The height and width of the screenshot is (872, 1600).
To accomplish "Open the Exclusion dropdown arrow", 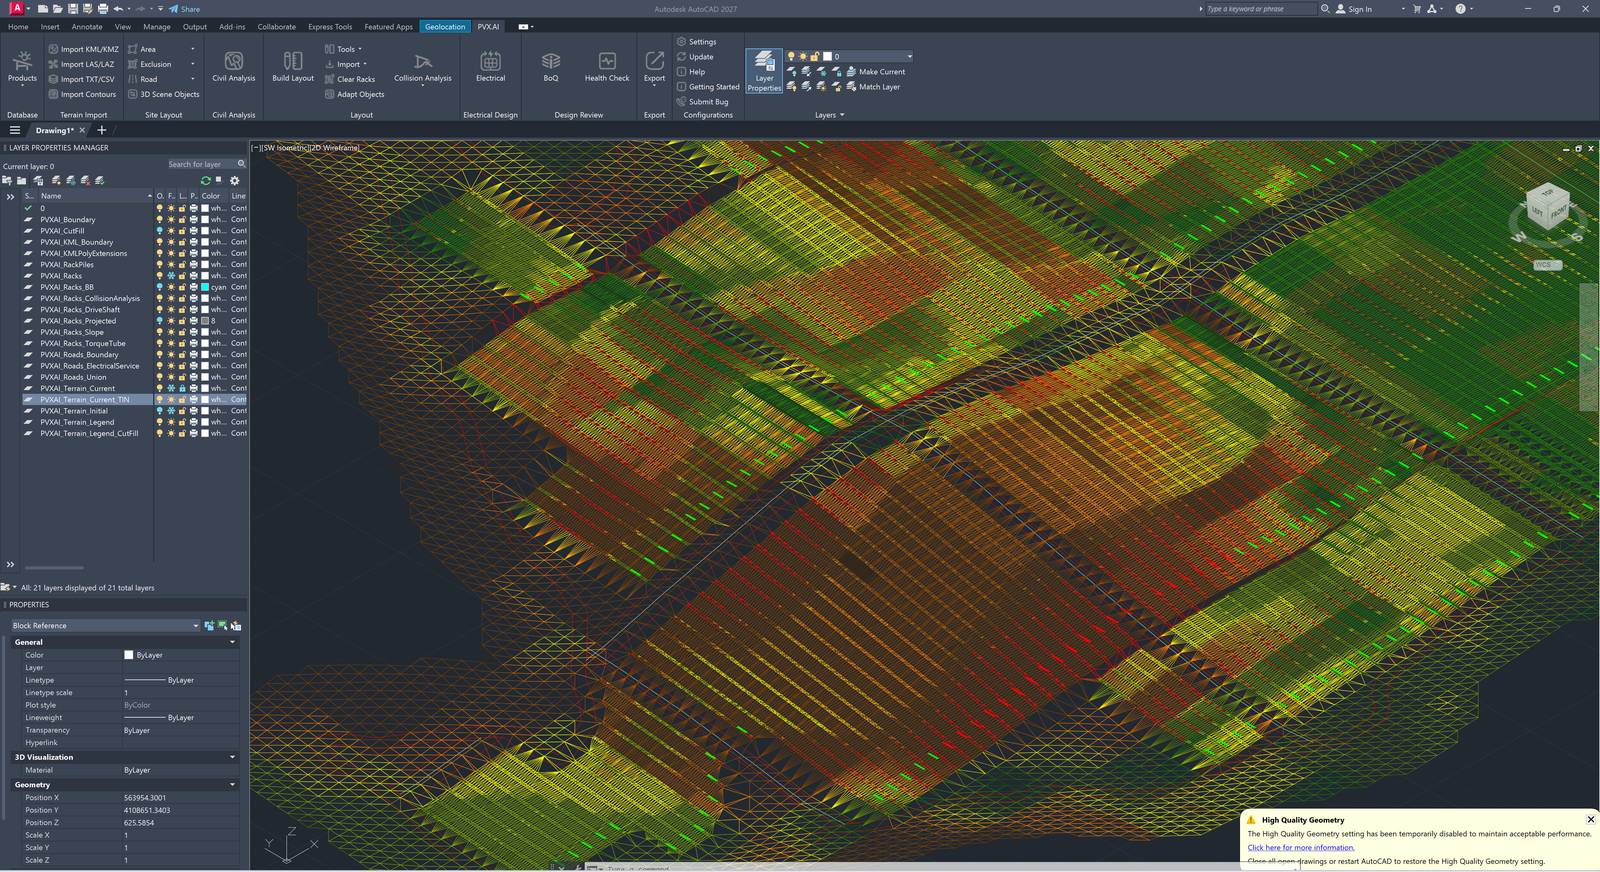I will tap(192, 64).
